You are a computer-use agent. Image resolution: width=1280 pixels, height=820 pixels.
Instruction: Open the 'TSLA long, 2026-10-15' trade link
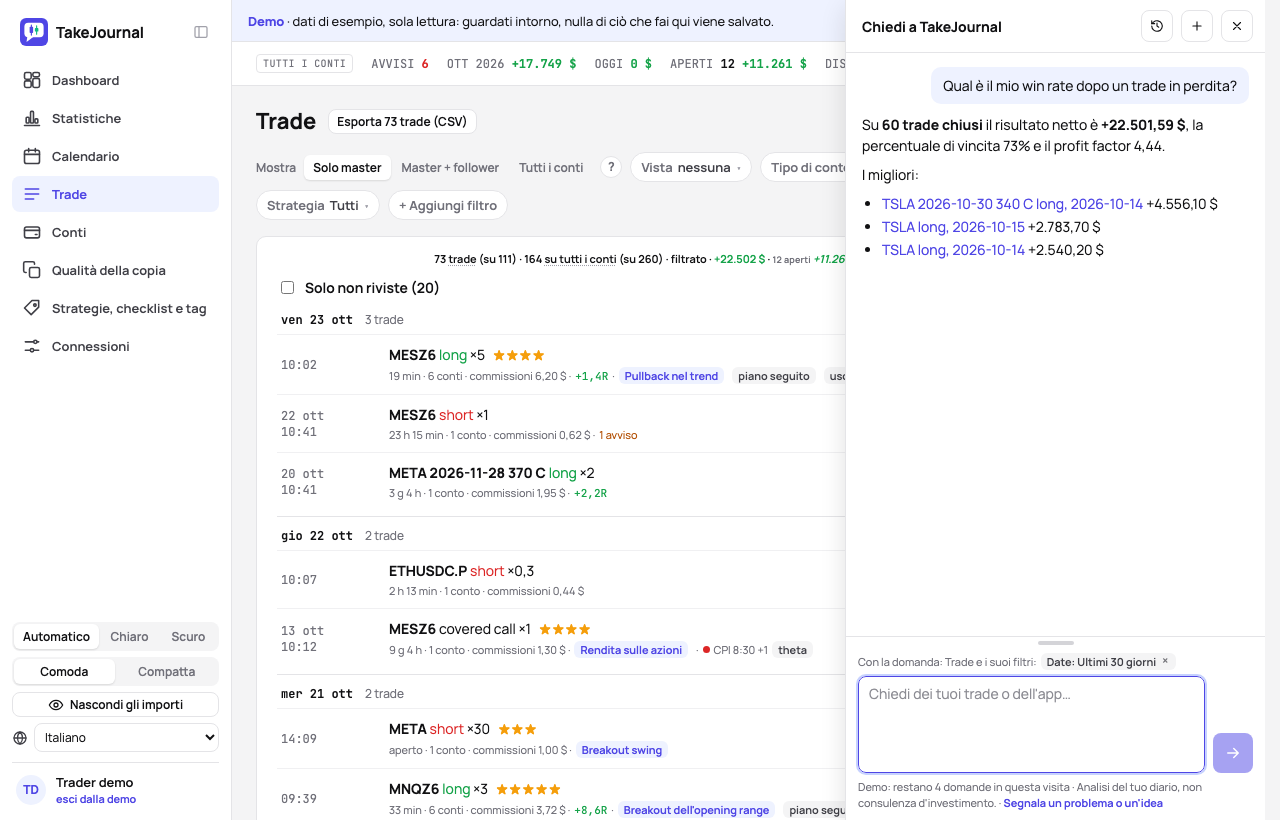coord(953,227)
